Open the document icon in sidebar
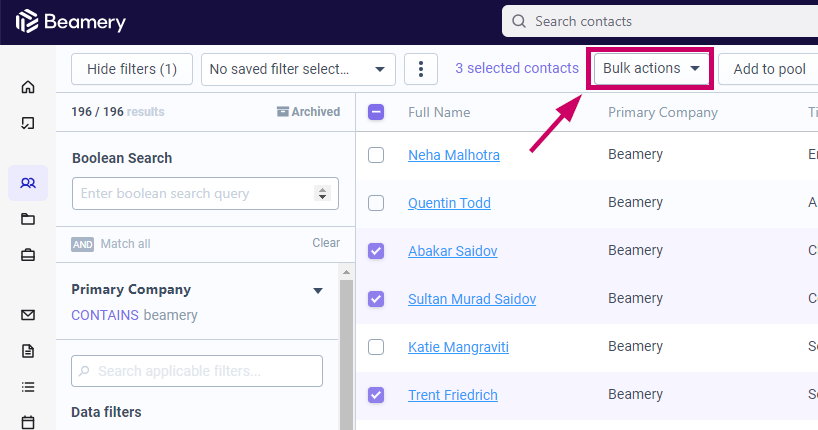Viewport: 818px width, 430px height. coord(28,351)
